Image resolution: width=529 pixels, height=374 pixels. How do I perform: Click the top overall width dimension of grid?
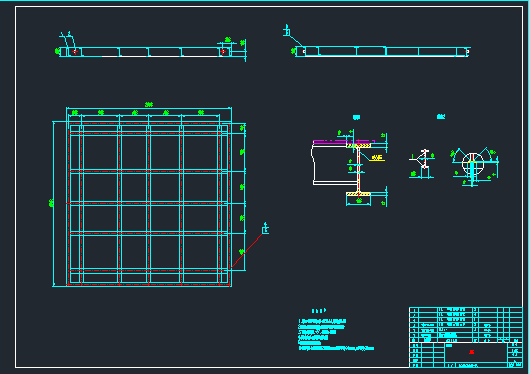tap(149, 106)
